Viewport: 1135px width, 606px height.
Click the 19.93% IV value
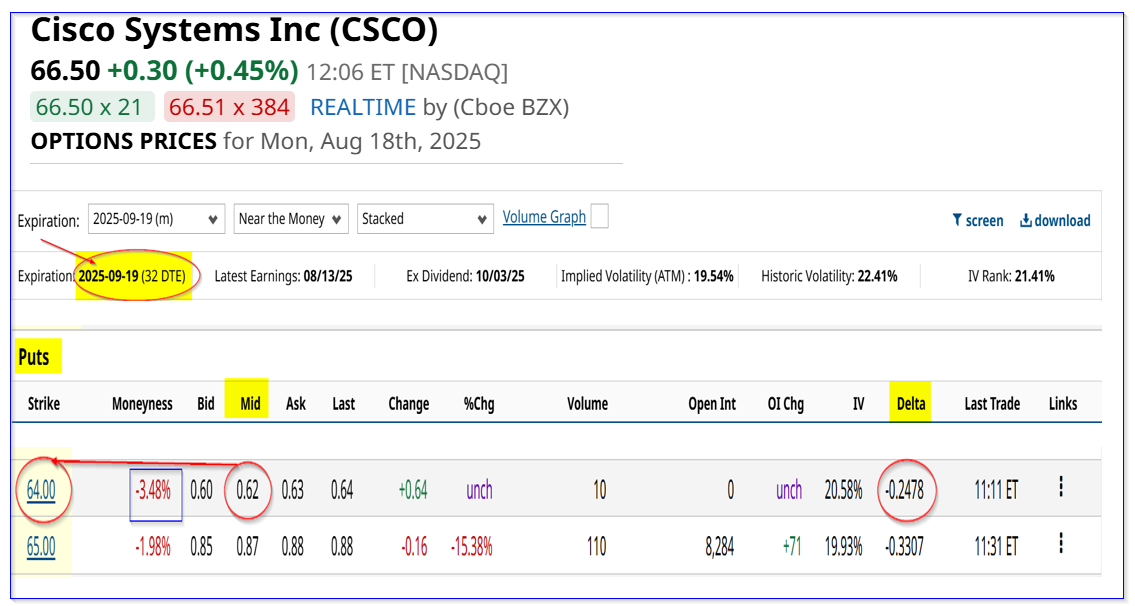(843, 547)
